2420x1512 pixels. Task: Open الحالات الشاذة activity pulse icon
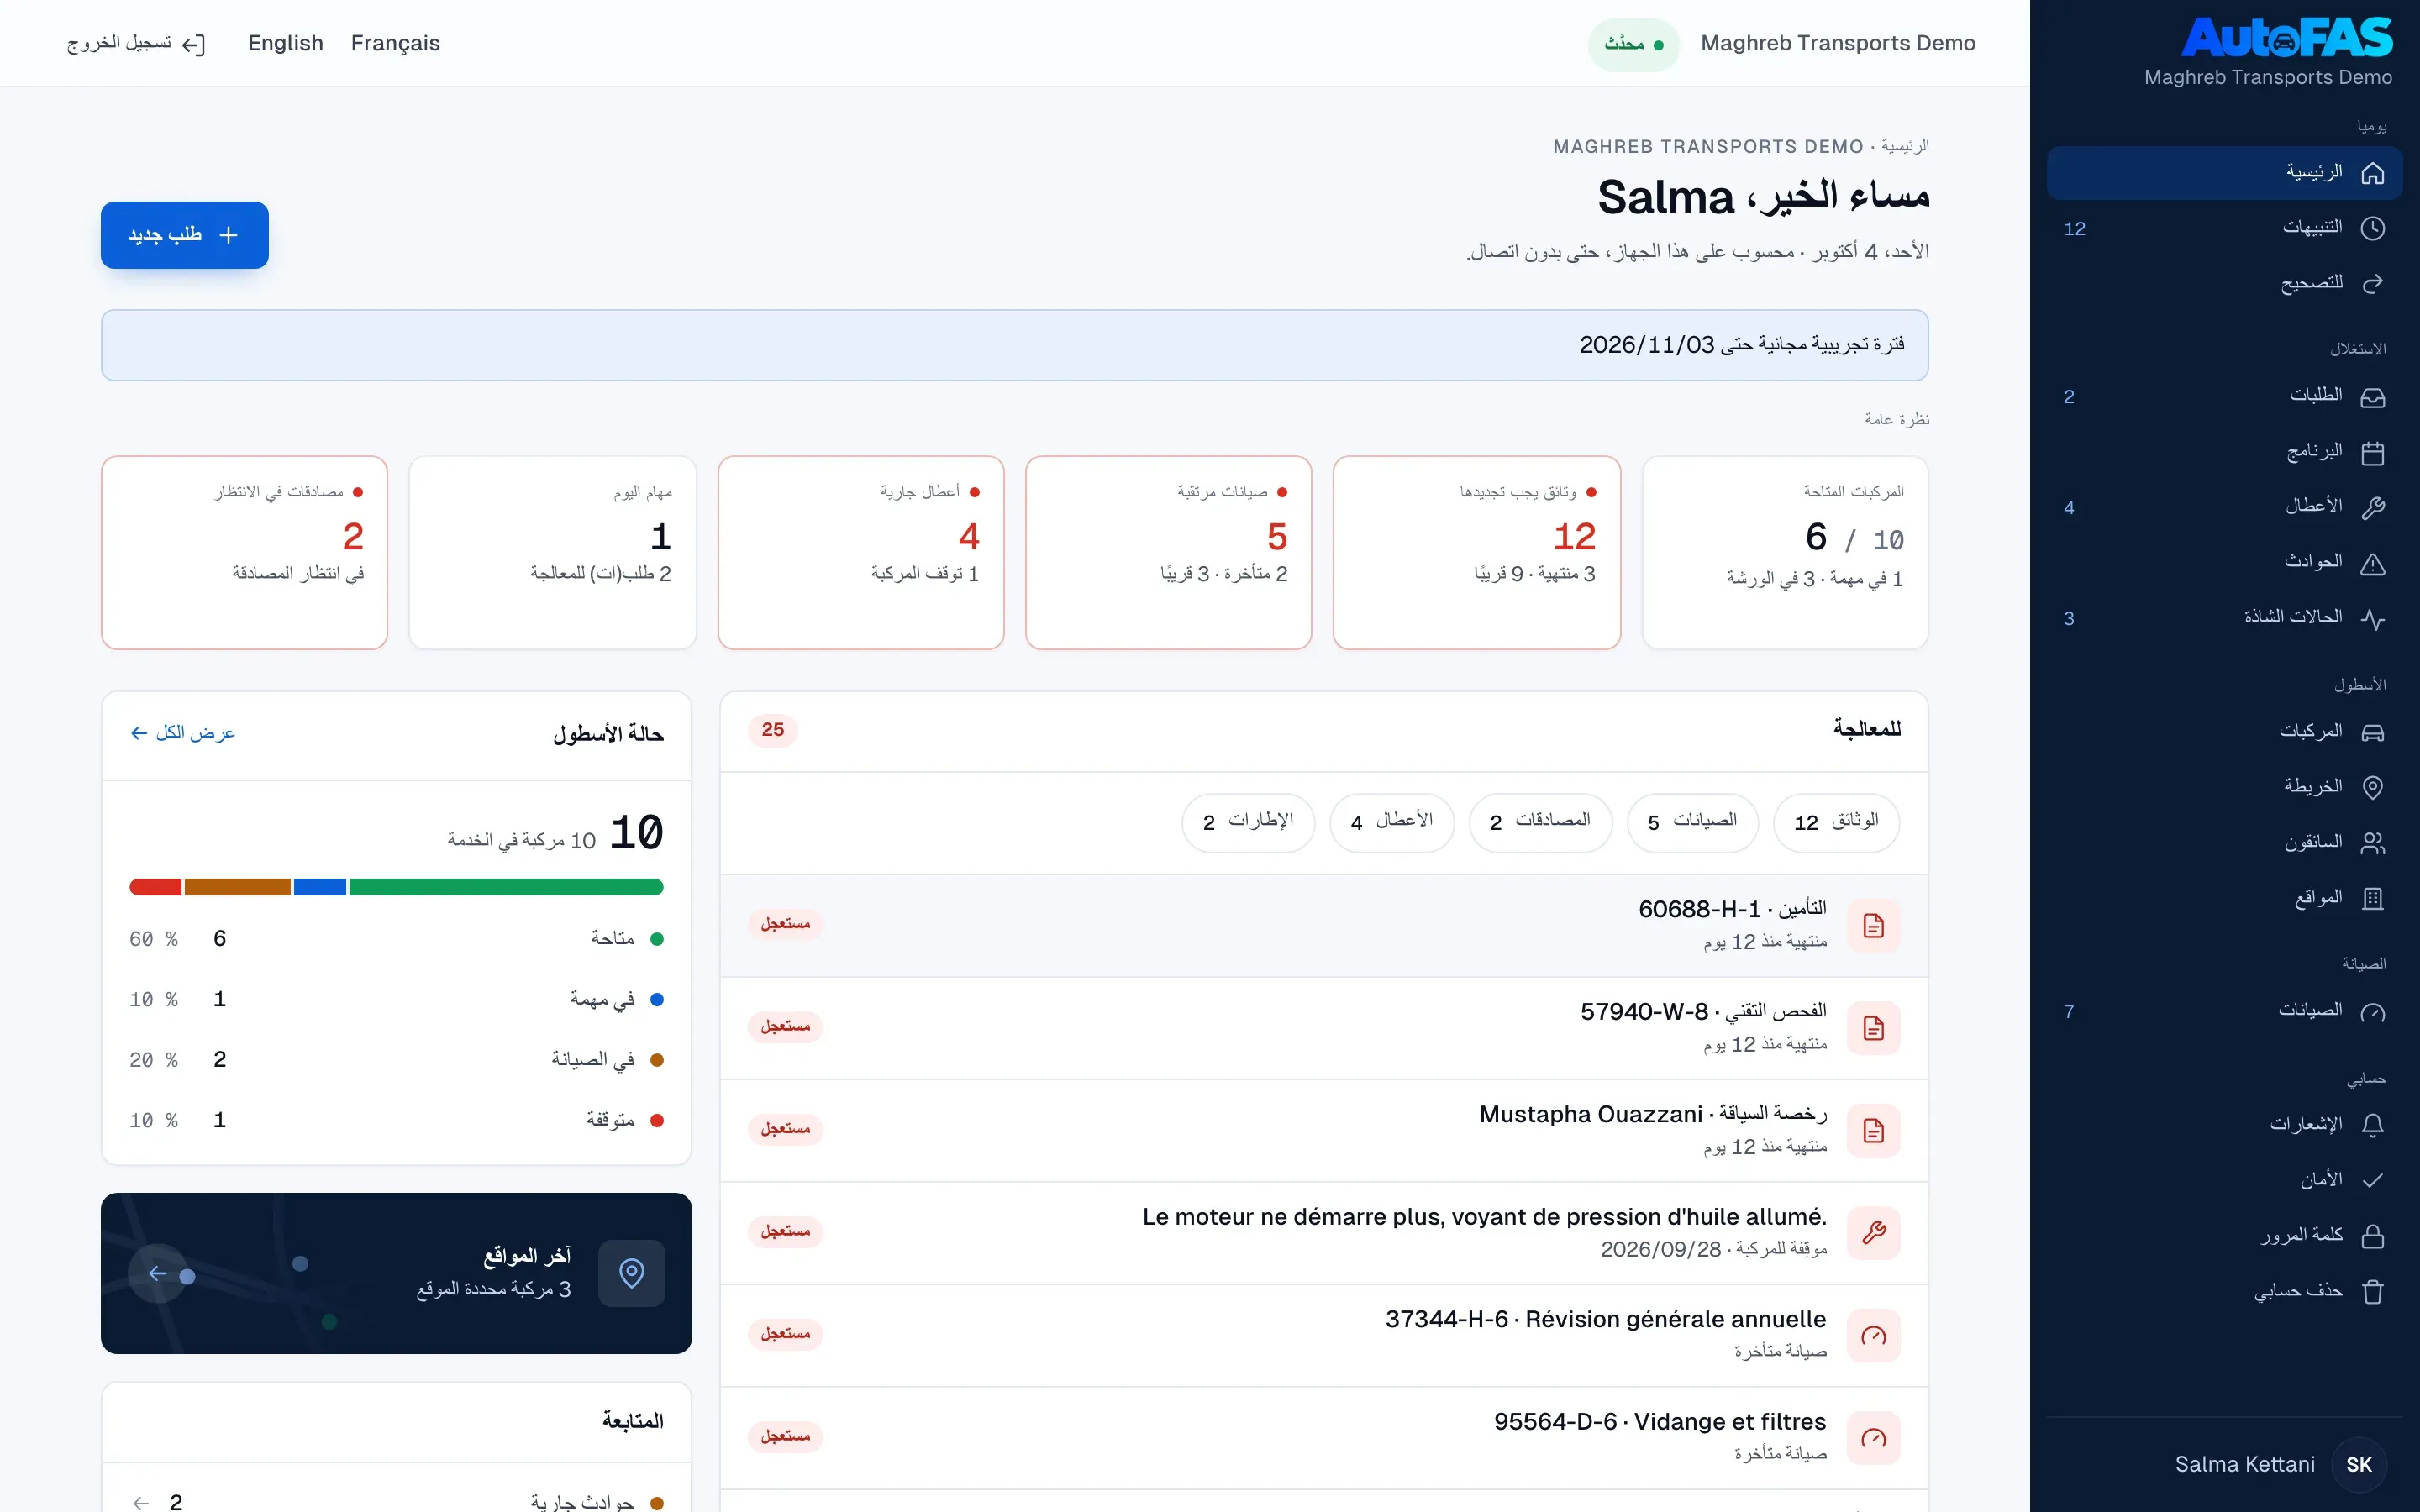tap(2372, 619)
